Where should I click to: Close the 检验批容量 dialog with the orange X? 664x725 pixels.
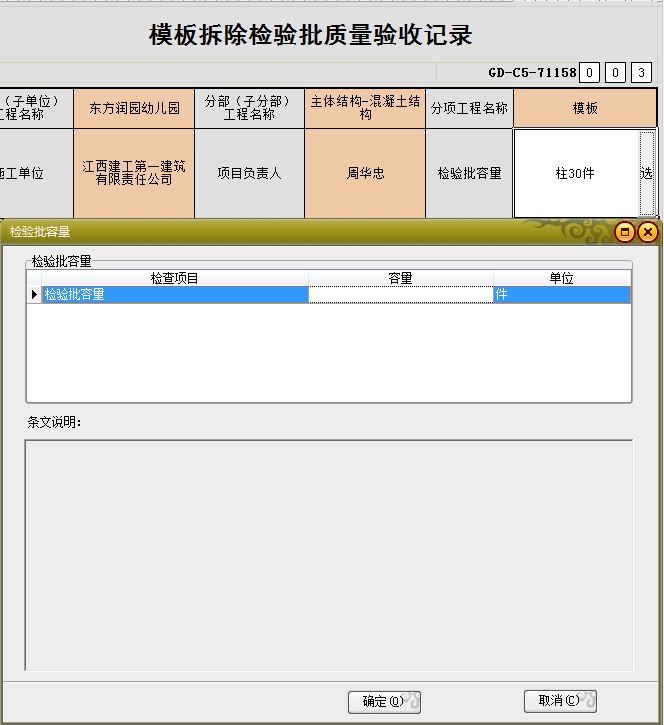[x=648, y=232]
